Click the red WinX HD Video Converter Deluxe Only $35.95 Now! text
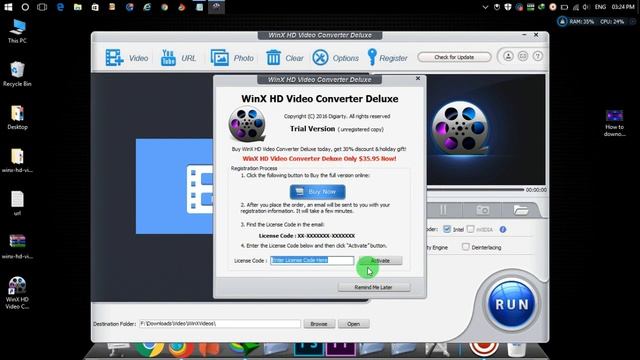Viewport: 640px width, 360px height. [319, 159]
